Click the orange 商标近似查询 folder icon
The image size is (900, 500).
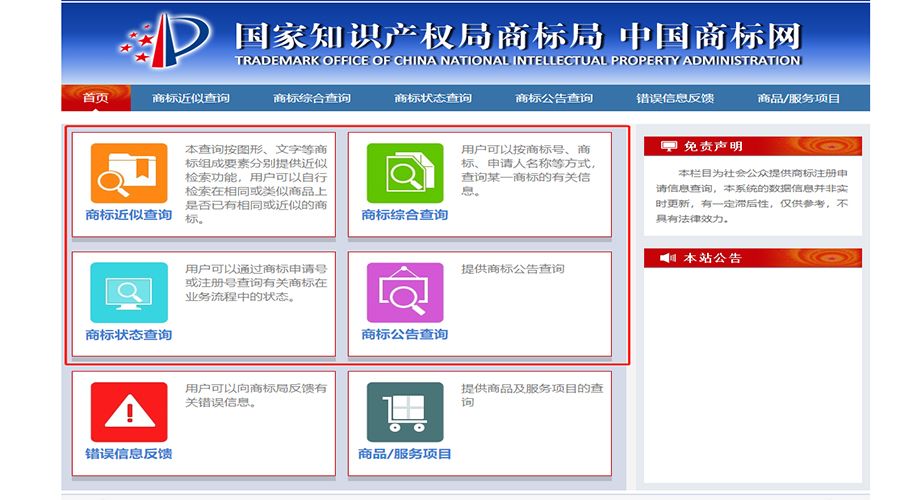tap(128, 173)
